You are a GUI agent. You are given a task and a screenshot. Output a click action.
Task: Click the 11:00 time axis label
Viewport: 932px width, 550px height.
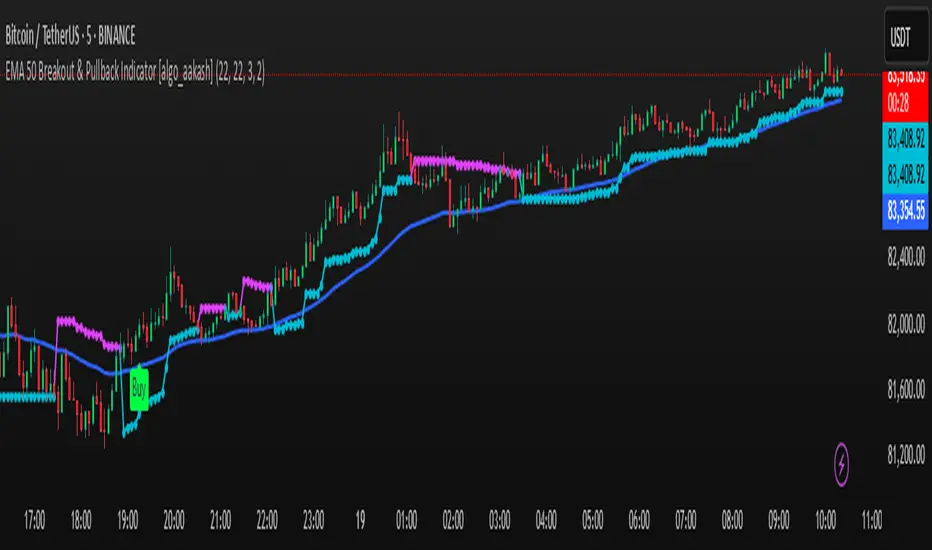[871, 520]
